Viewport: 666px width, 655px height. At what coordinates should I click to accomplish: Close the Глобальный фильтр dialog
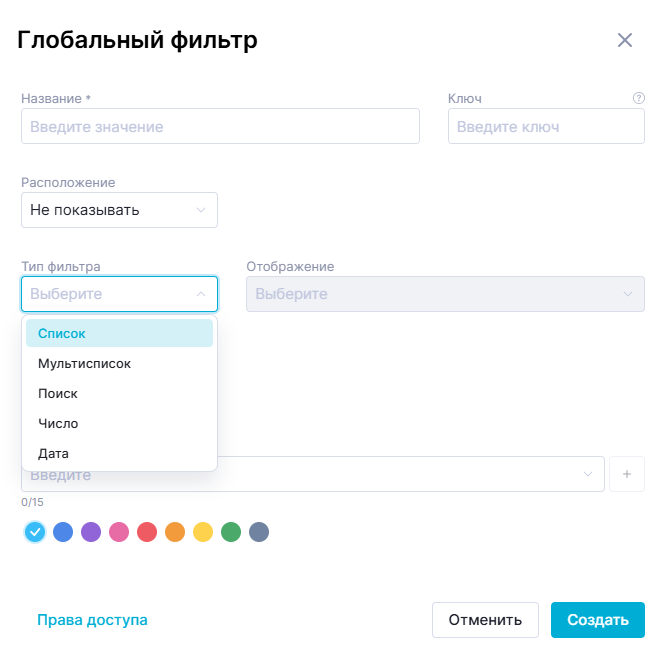tap(625, 40)
